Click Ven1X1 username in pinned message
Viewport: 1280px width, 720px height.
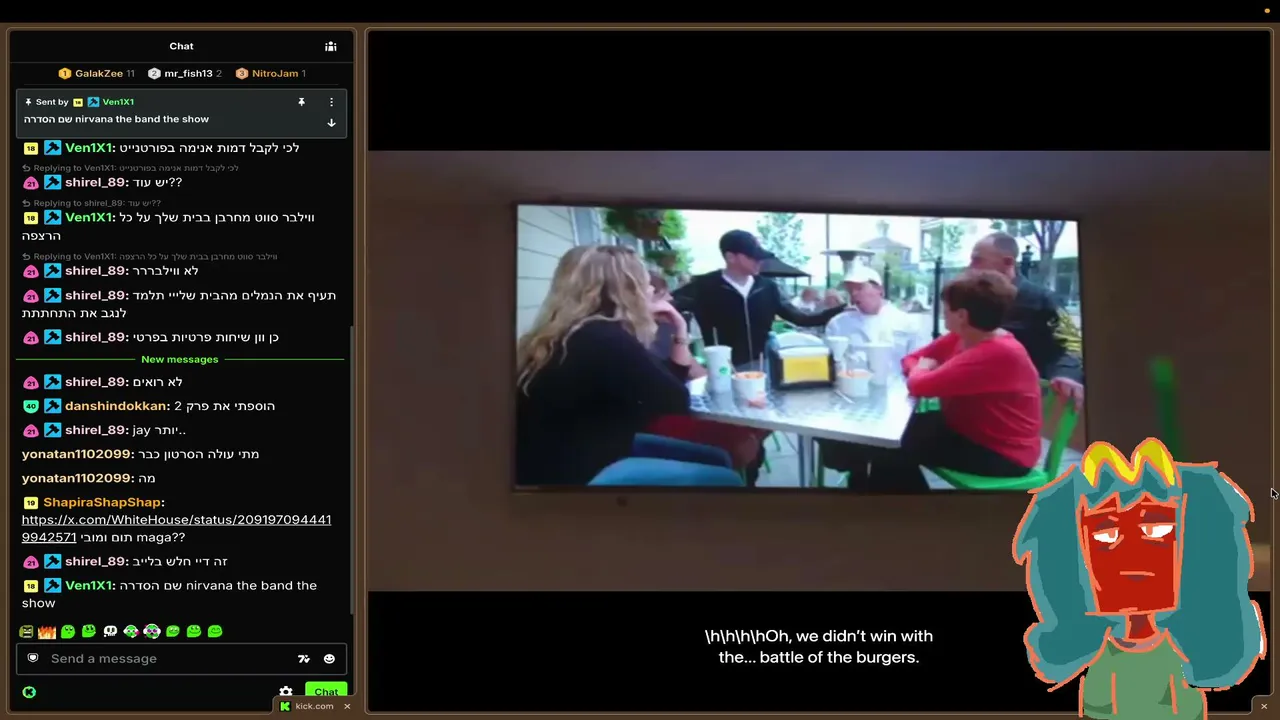click(x=118, y=102)
